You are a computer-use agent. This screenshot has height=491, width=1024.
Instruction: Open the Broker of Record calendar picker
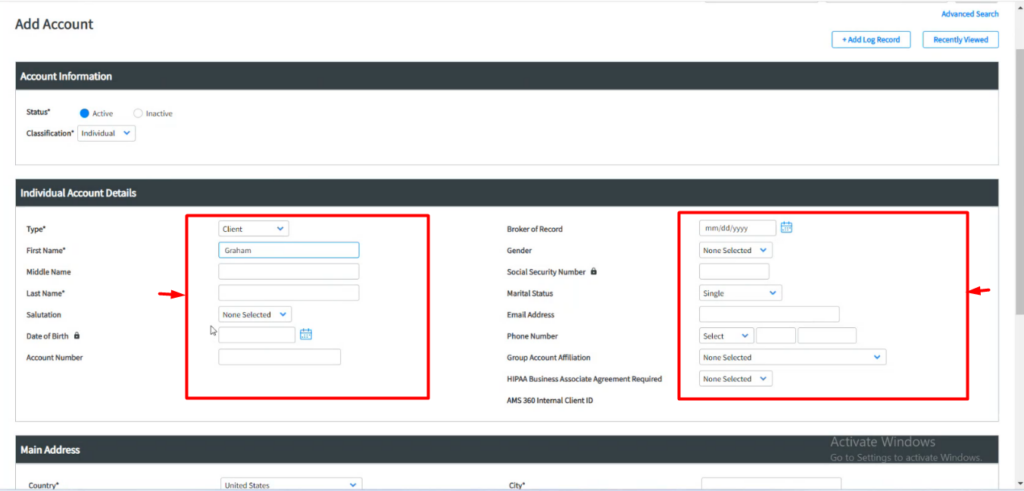tap(786, 228)
